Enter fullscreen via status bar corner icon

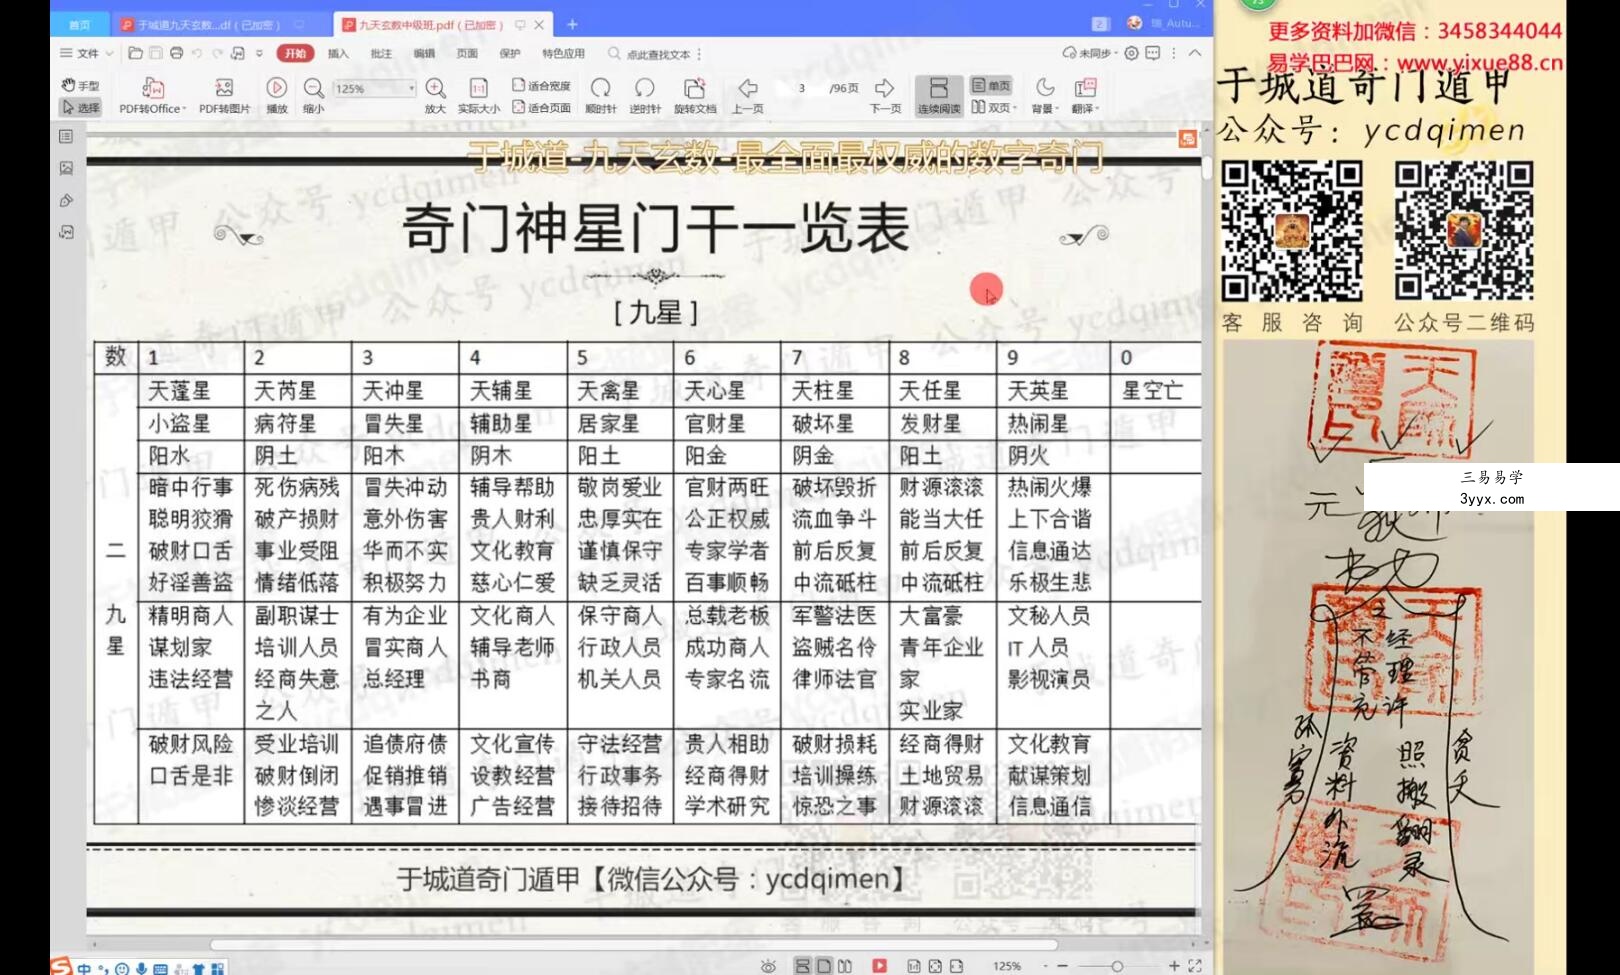1195,966
